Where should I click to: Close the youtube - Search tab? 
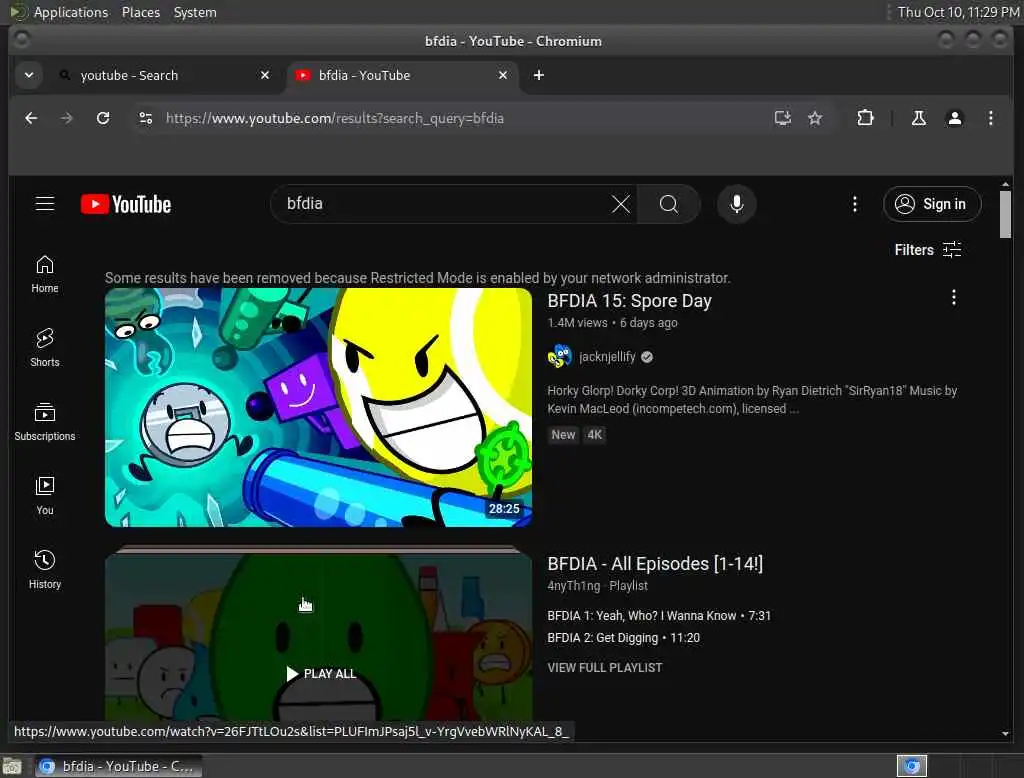pos(264,75)
